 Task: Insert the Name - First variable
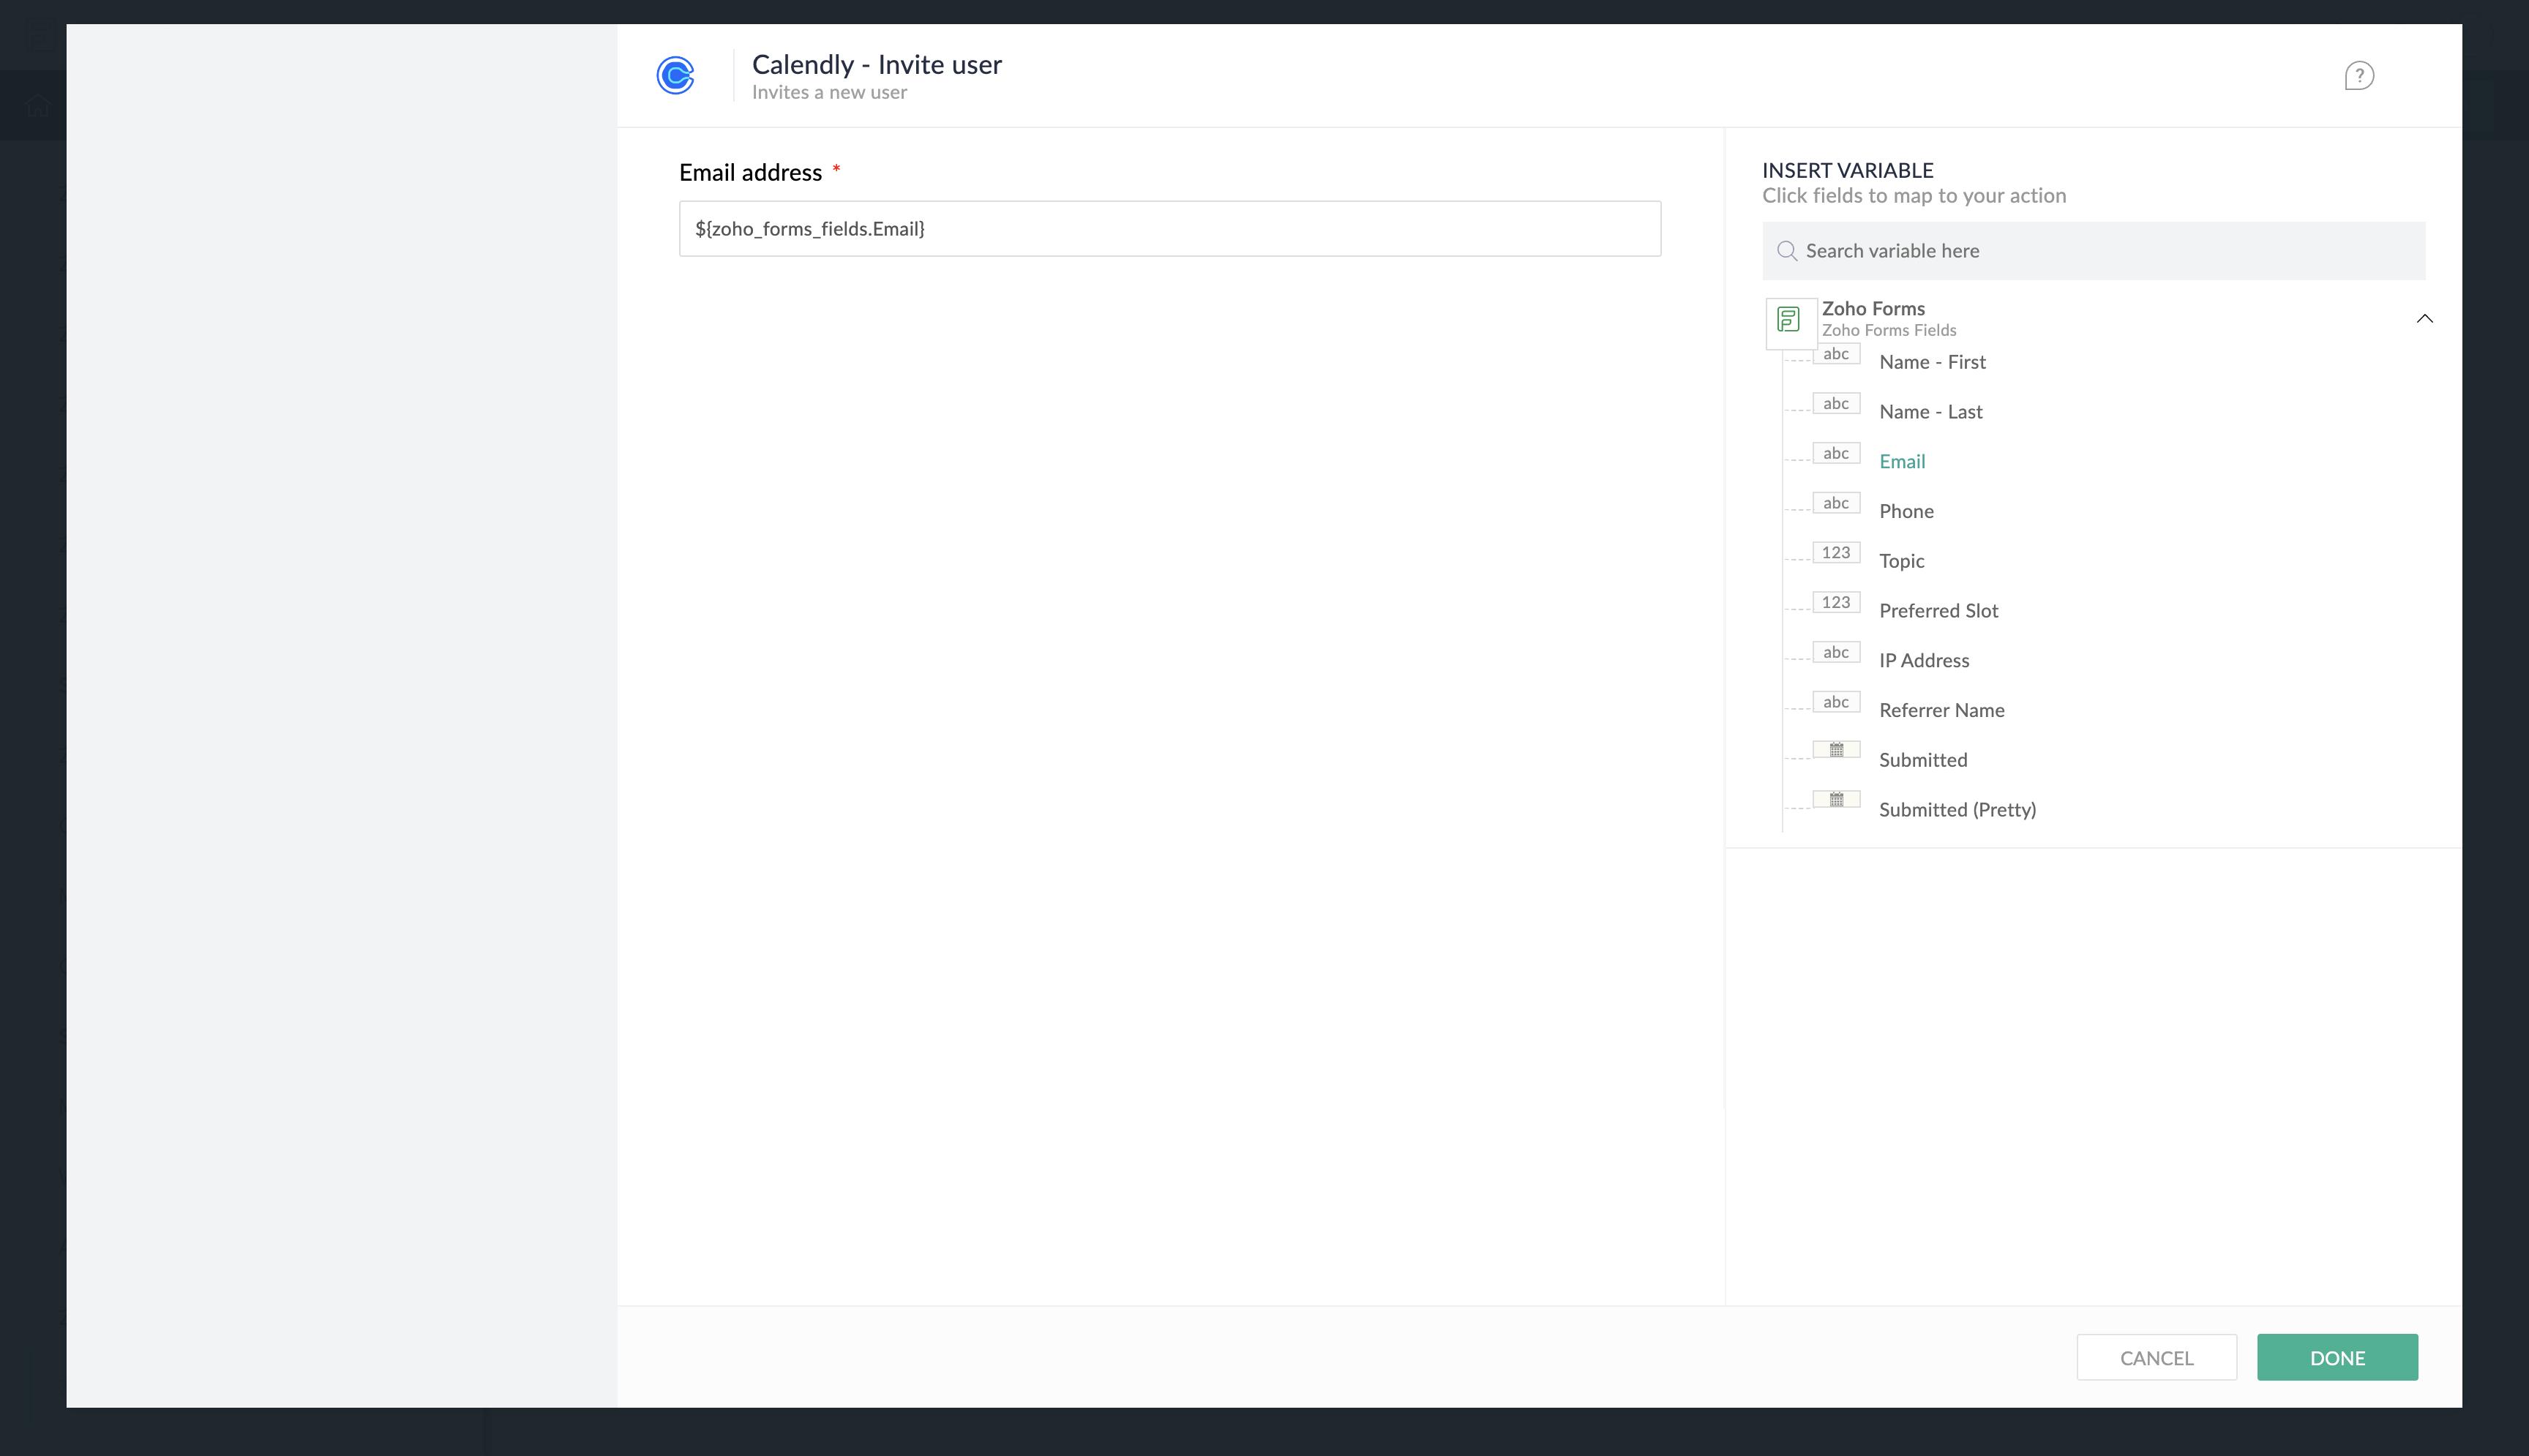[x=1932, y=362]
